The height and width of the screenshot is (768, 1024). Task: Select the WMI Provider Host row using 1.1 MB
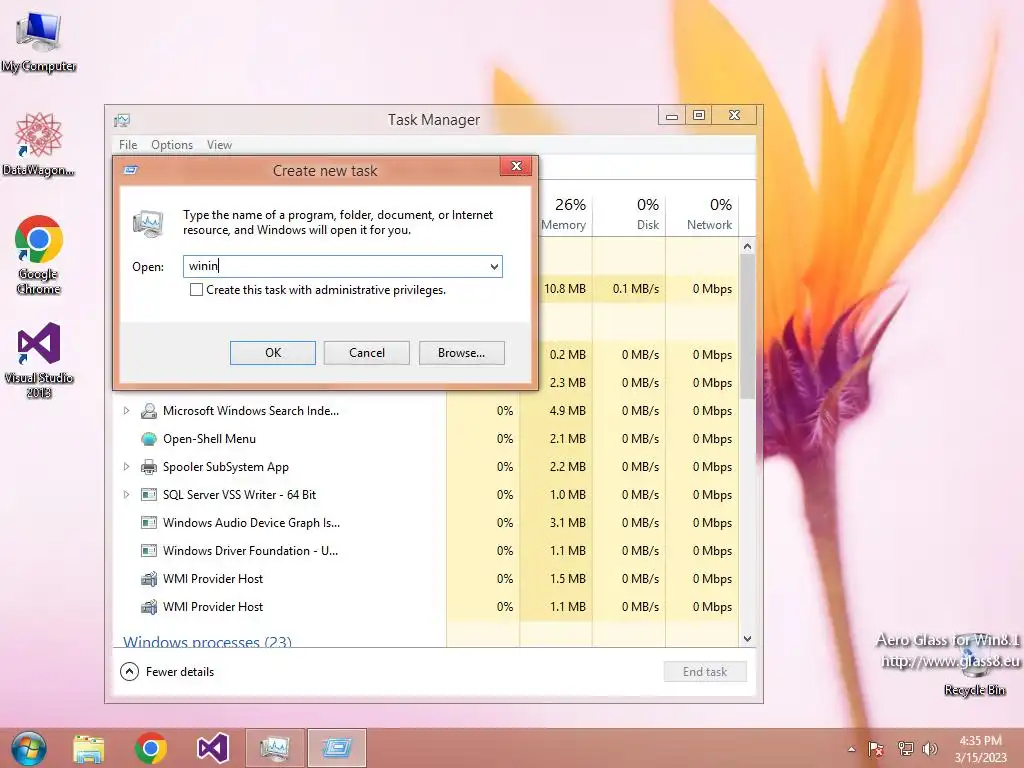(x=427, y=607)
